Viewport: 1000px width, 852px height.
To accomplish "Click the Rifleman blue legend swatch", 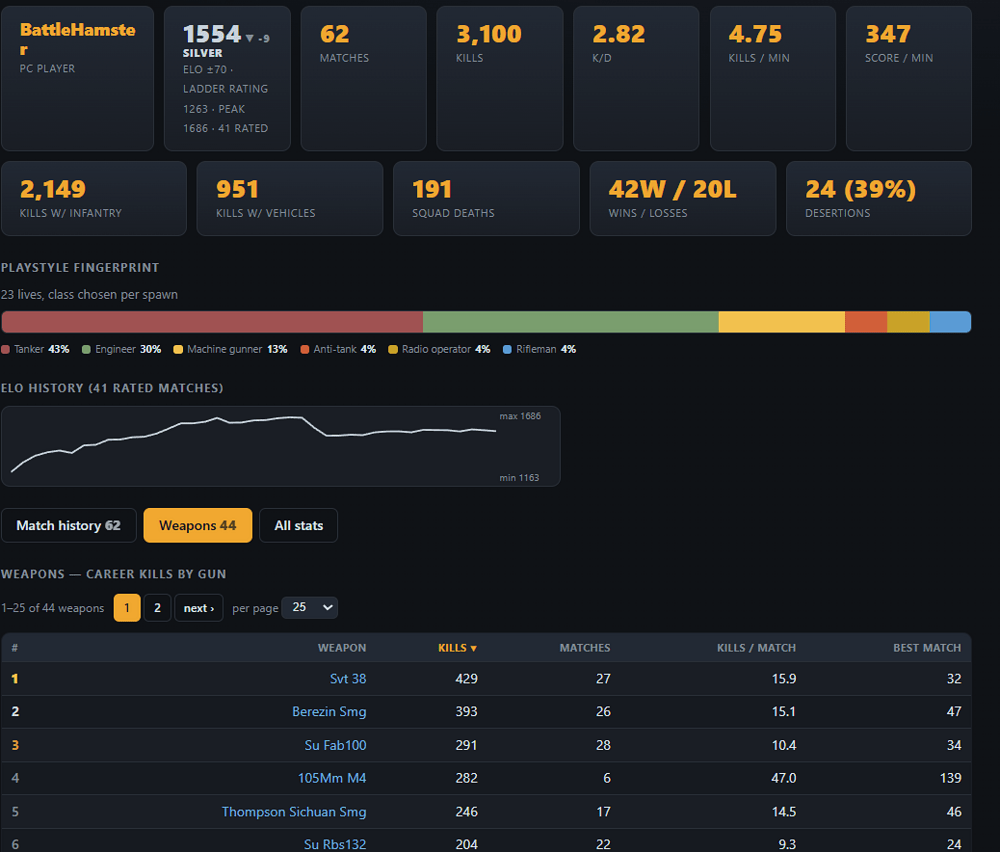I will pos(507,349).
